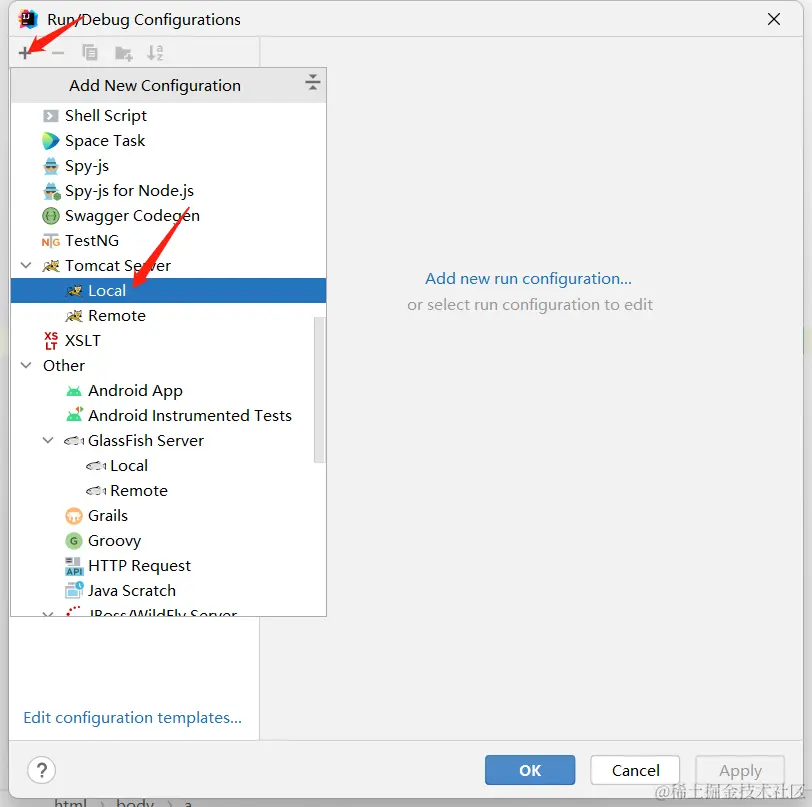The width and height of the screenshot is (812, 807).
Task: Select the Swagger Codegen icon
Action: point(50,215)
